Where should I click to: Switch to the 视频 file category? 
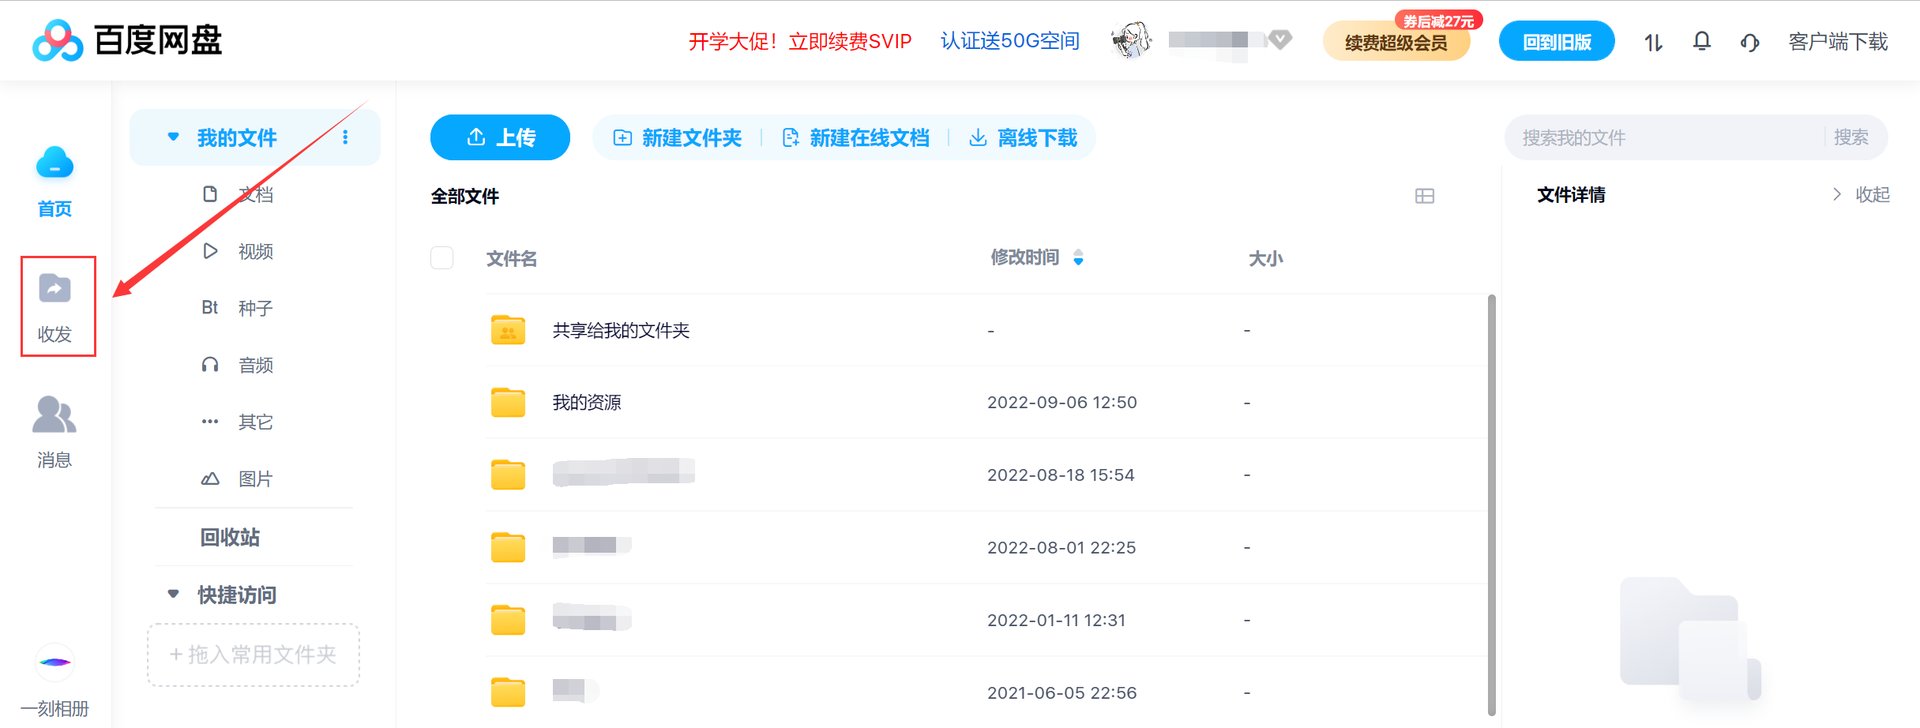point(255,251)
